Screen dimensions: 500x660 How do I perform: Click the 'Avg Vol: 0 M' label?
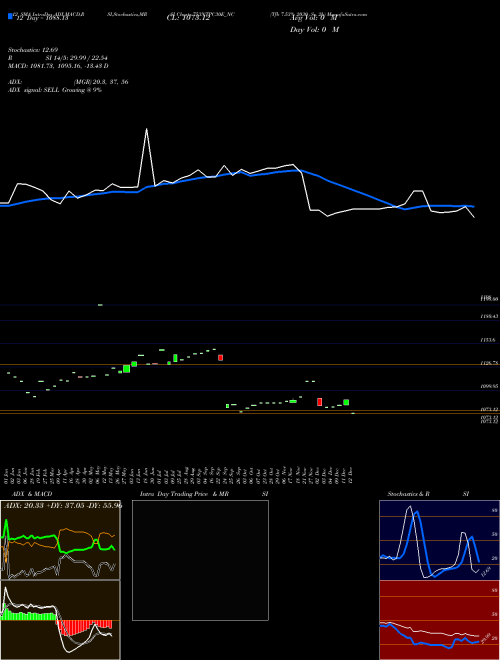pyautogui.click(x=314, y=19)
